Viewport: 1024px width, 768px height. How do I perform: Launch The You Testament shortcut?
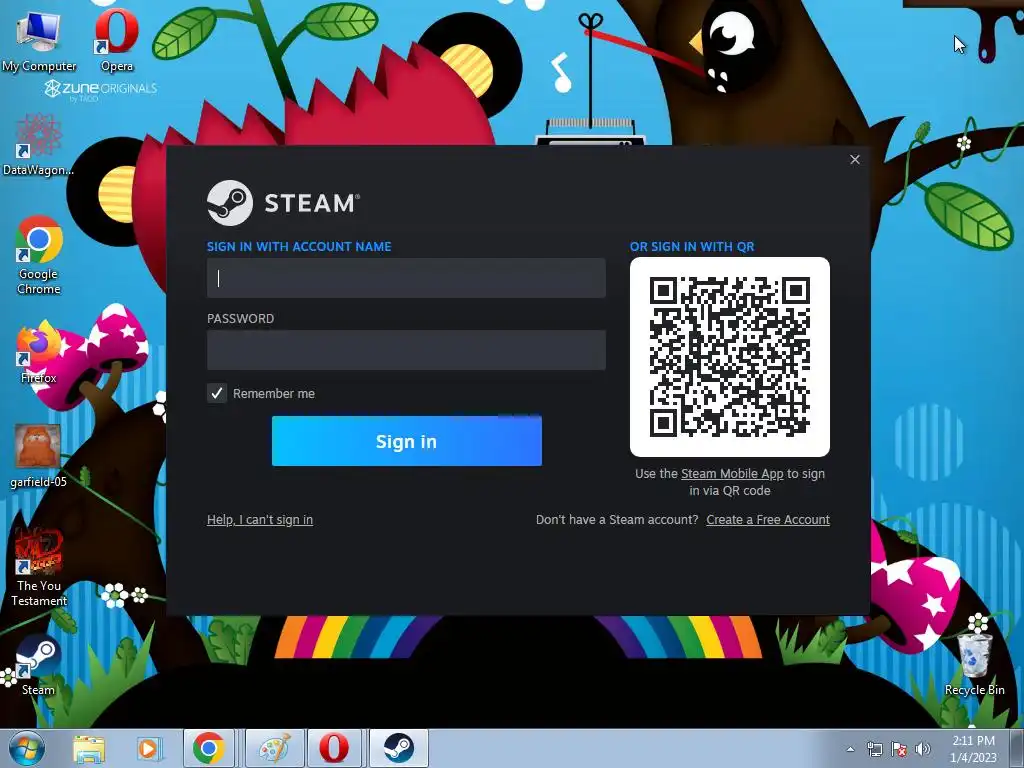[39, 567]
